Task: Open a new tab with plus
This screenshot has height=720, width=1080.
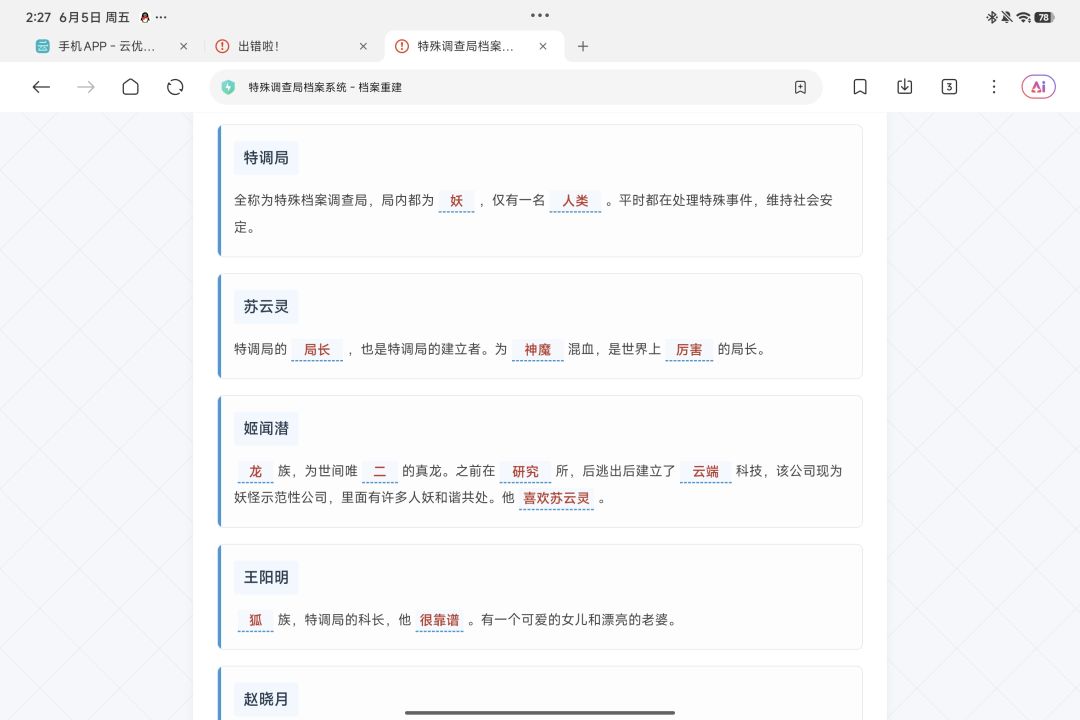Action: [x=583, y=46]
